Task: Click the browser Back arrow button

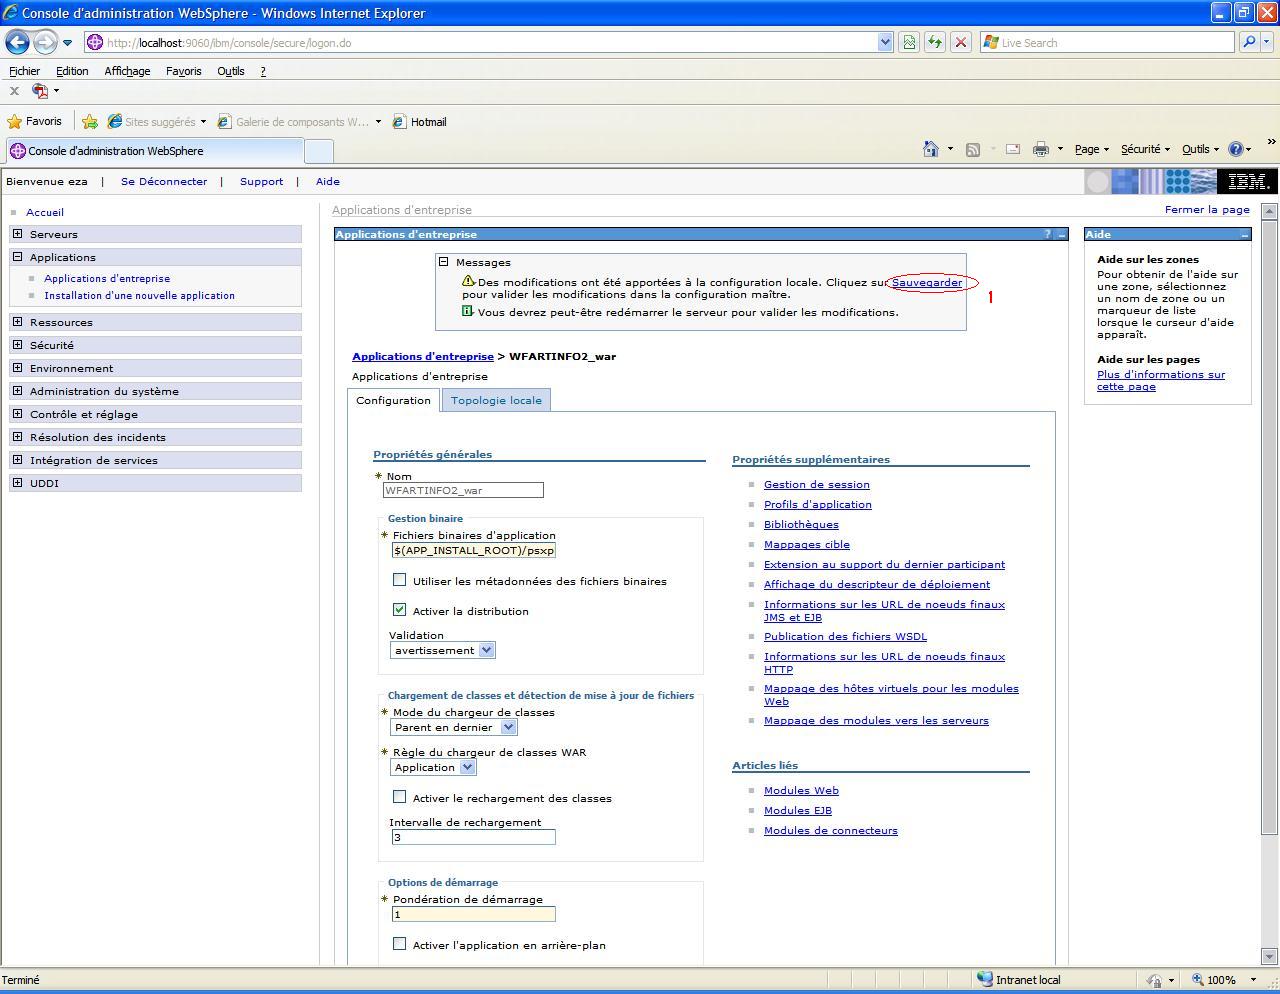Action: [x=17, y=42]
